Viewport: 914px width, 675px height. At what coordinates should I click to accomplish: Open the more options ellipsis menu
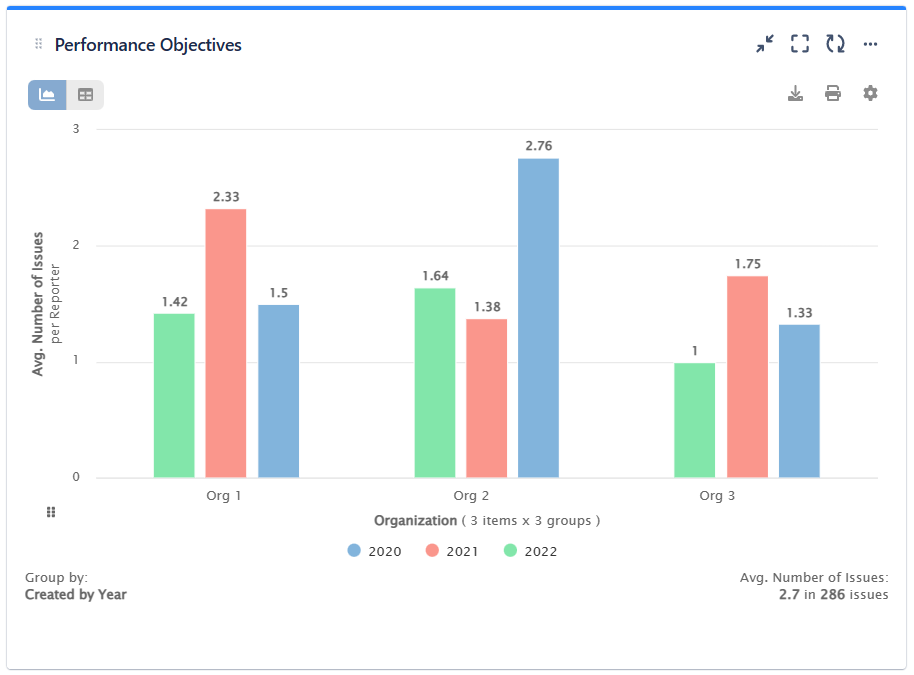point(870,43)
